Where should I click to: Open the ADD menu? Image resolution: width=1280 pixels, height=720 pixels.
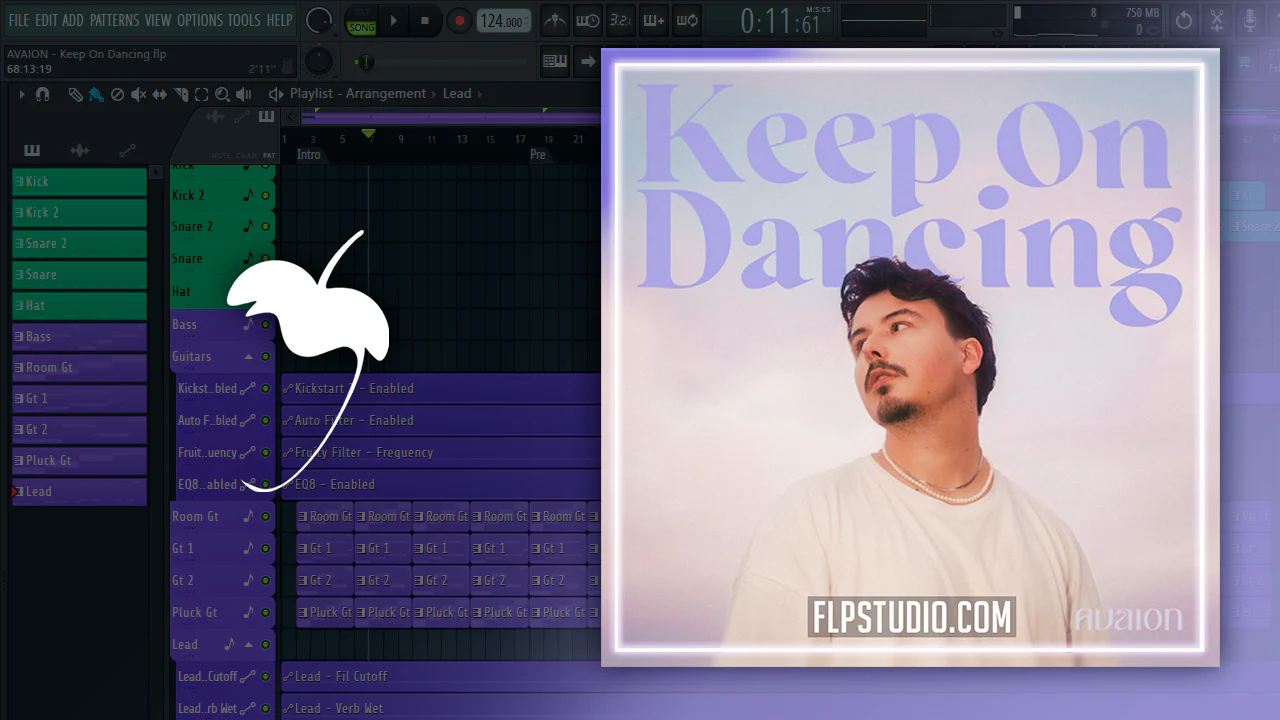point(73,20)
